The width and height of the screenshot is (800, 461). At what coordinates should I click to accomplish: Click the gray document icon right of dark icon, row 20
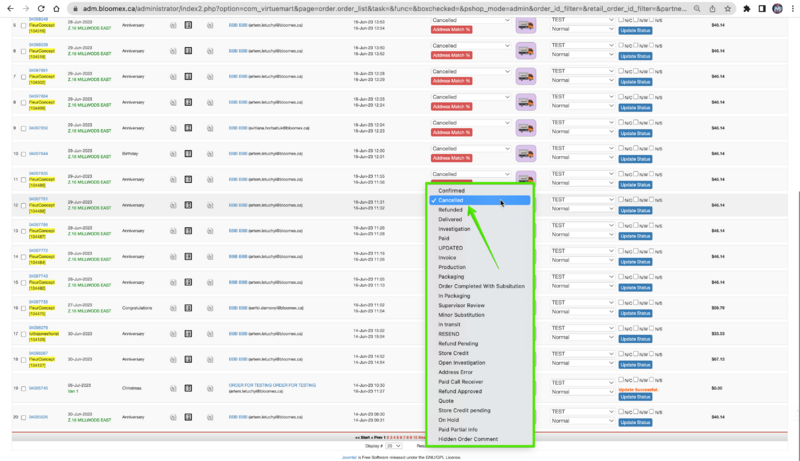[x=210, y=417]
